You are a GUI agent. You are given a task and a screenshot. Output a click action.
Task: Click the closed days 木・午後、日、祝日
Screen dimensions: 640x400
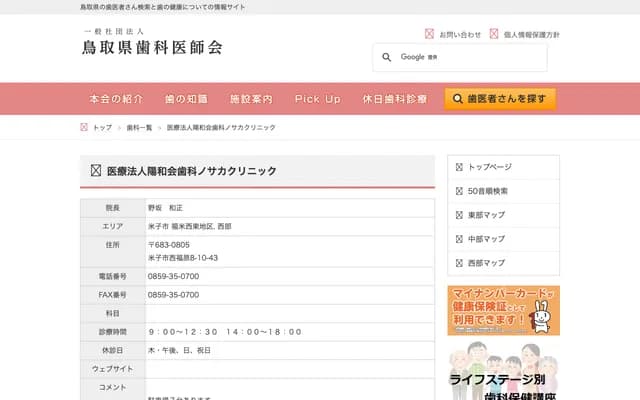pos(179,350)
